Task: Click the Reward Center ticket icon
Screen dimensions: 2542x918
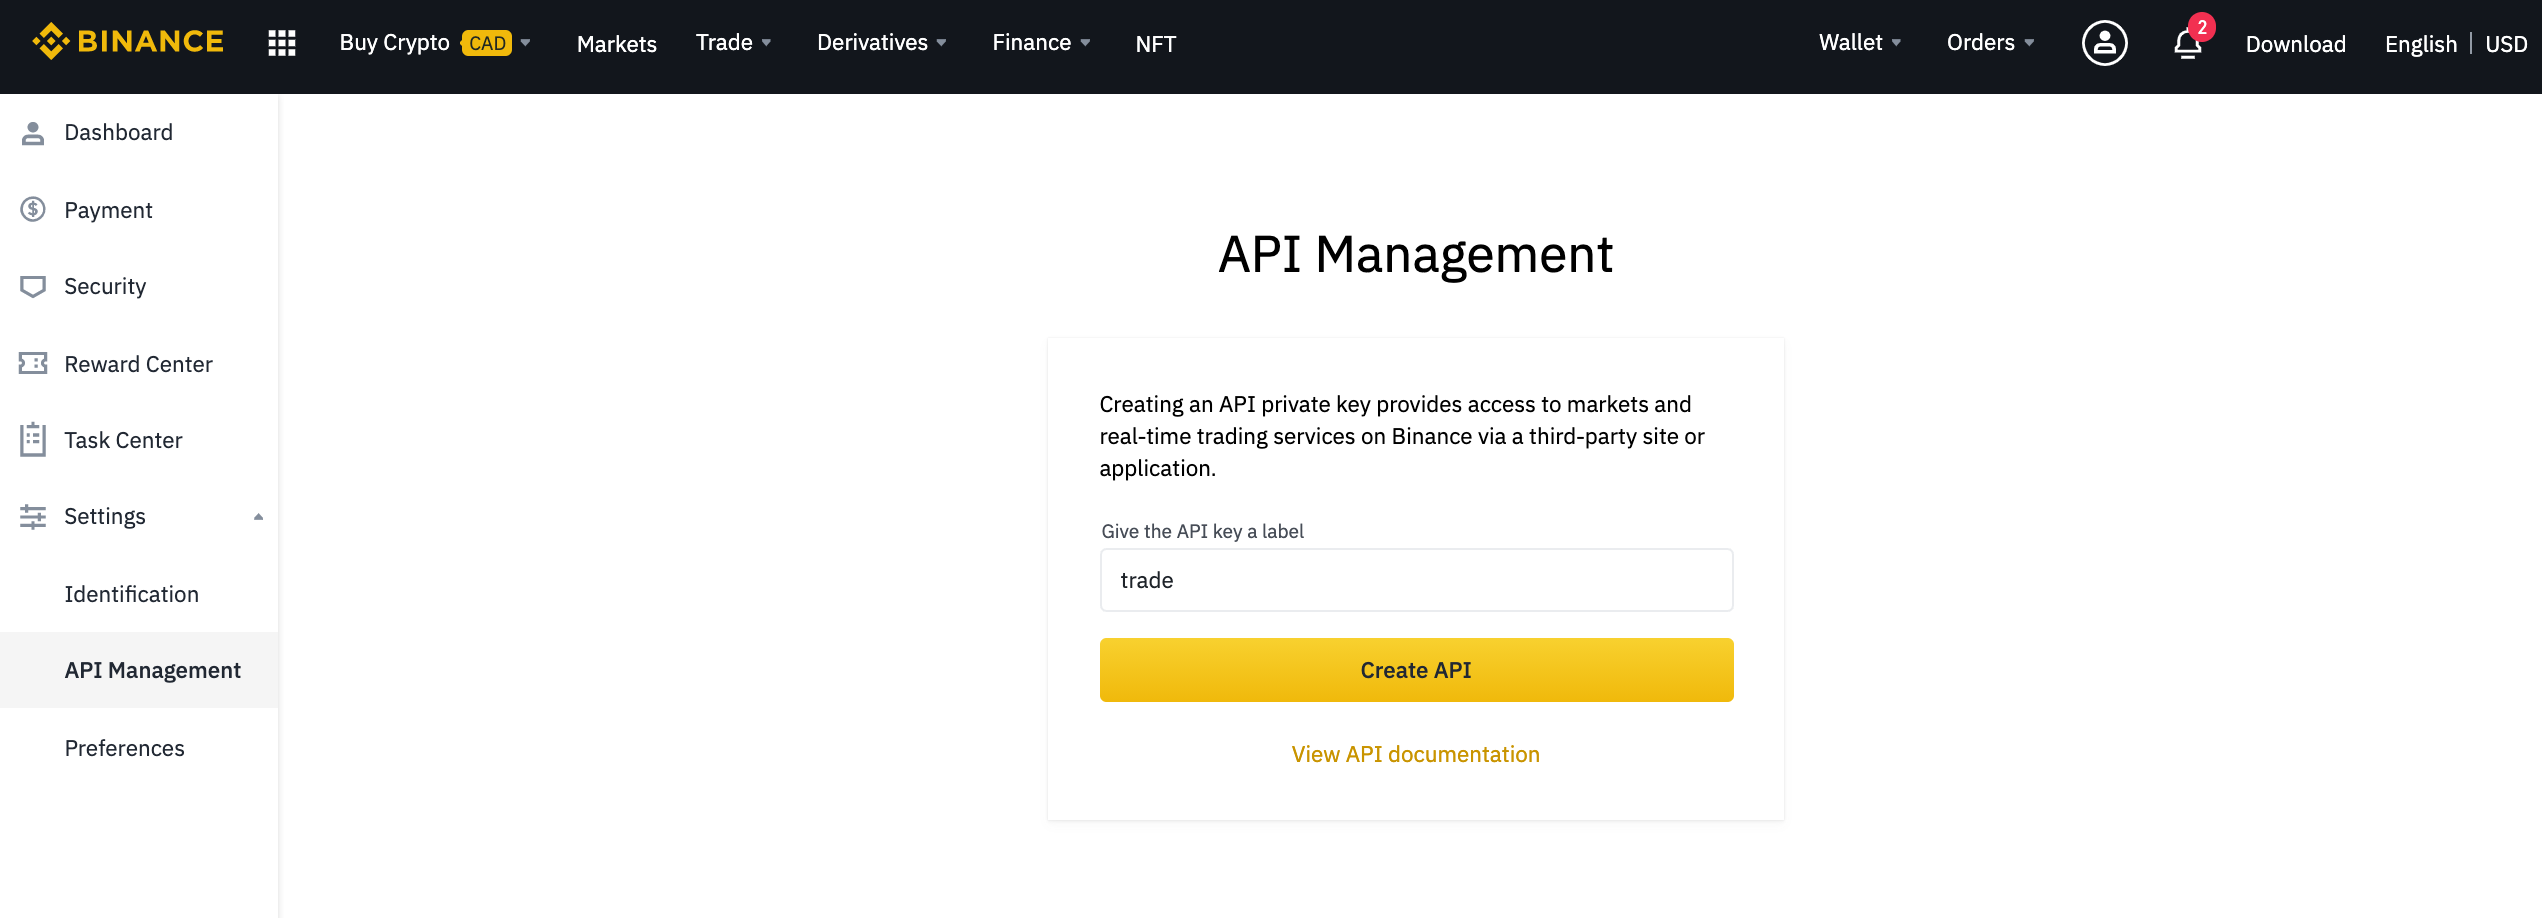Action: pos(33,364)
